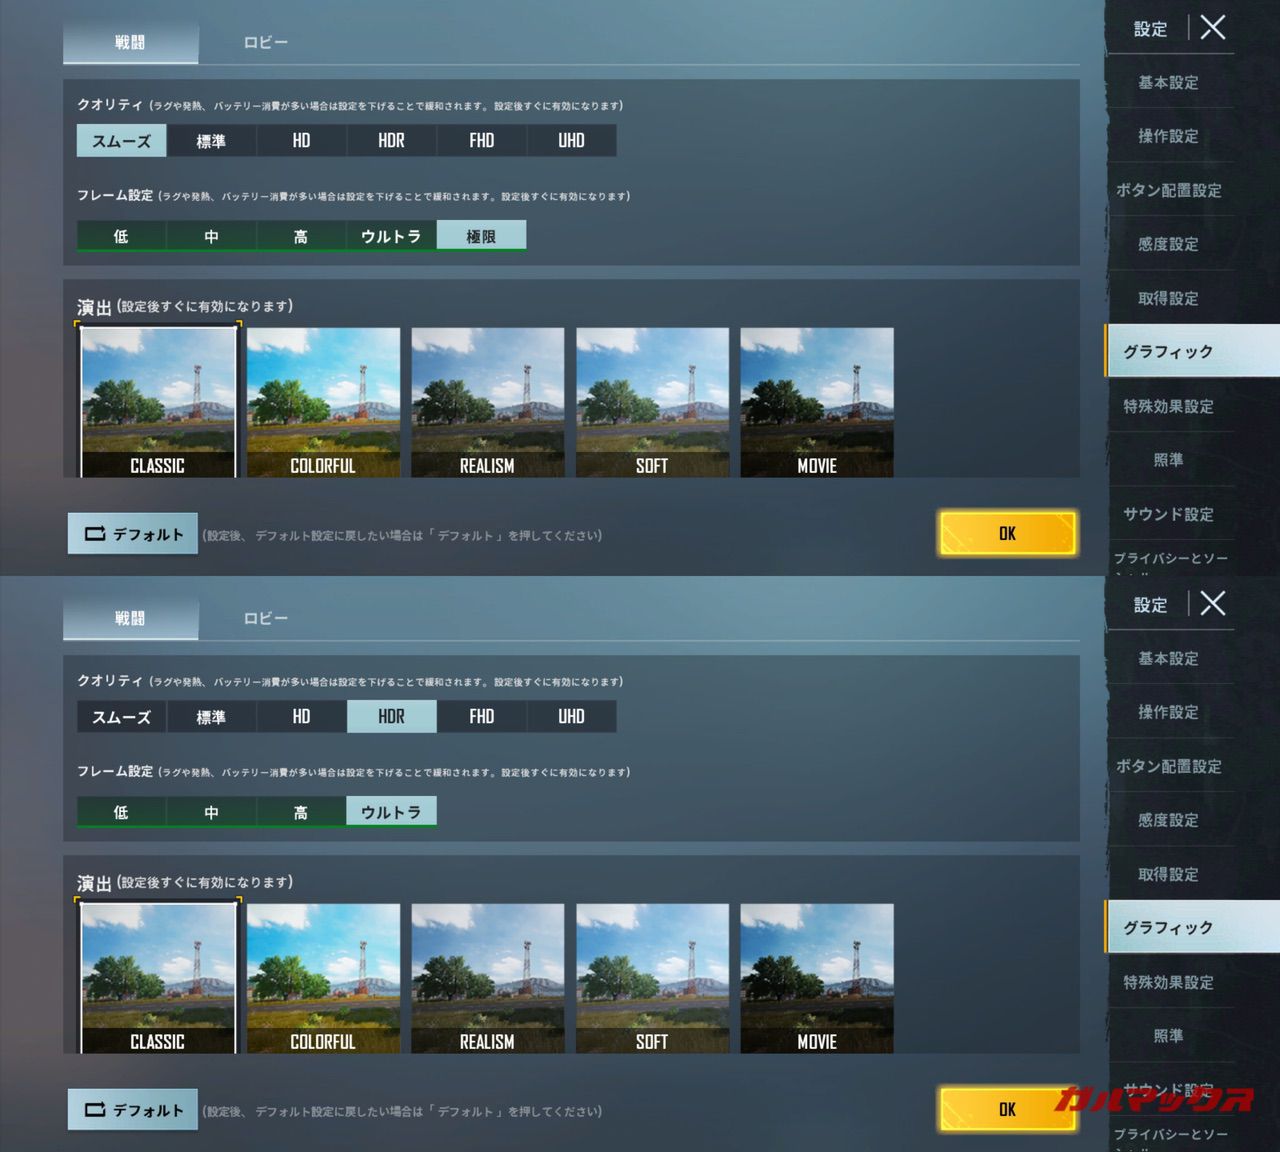1280x1152 pixels.
Task: Close settings with X in lower screenshot
Action: pyautogui.click(x=1212, y=603)
